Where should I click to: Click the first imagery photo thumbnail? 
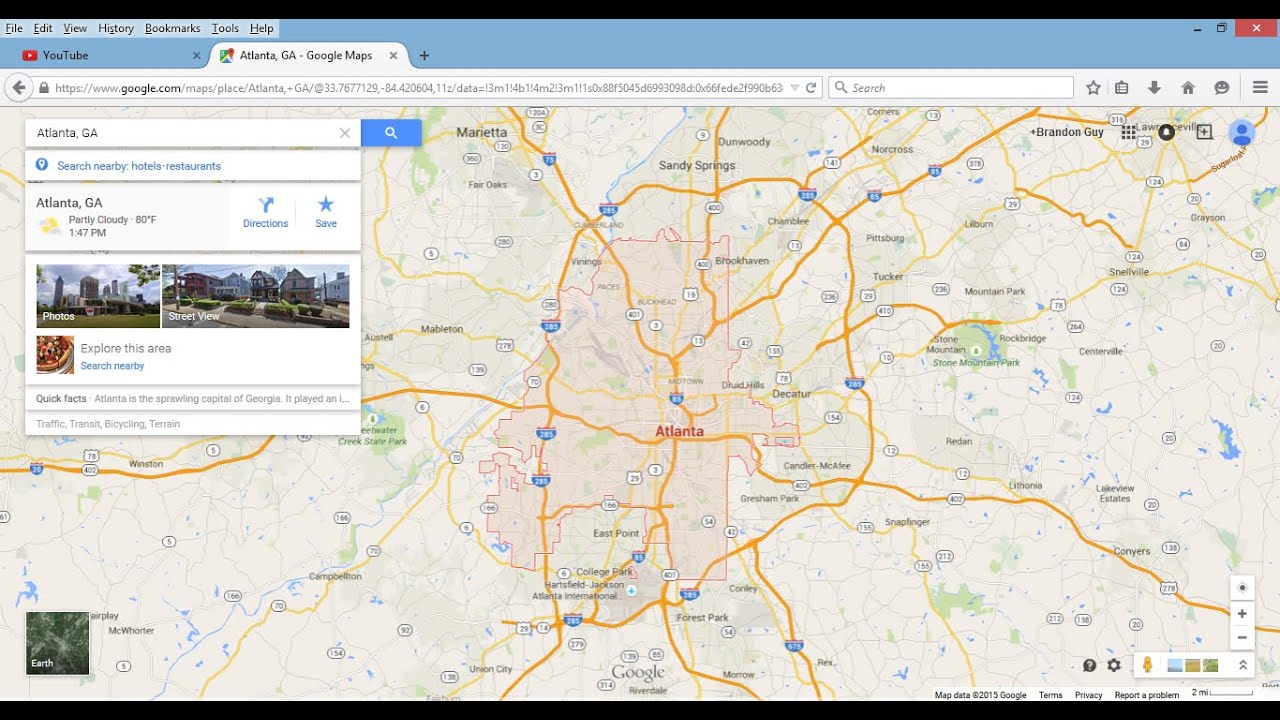1175,665
